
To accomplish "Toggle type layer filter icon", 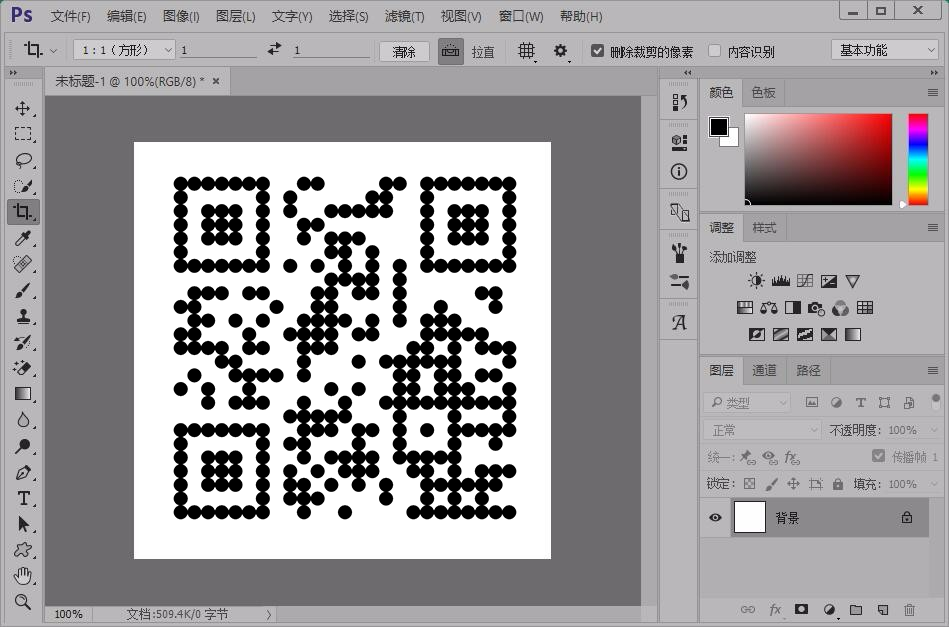I will pos(860,402).
